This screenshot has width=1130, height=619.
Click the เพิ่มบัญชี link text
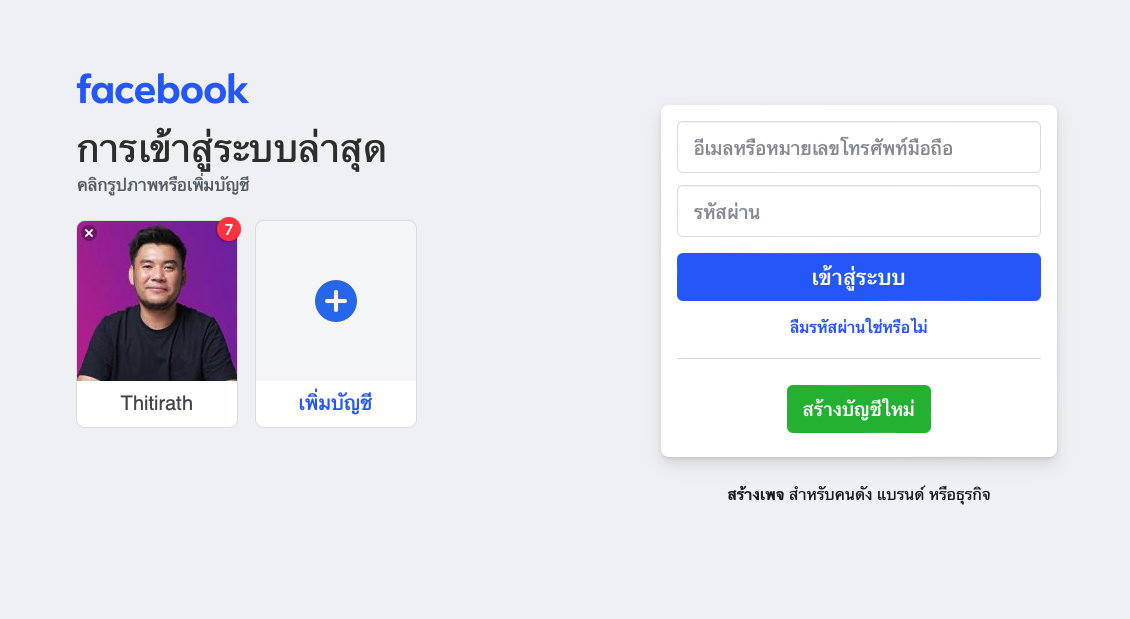[x=336, y=404]
